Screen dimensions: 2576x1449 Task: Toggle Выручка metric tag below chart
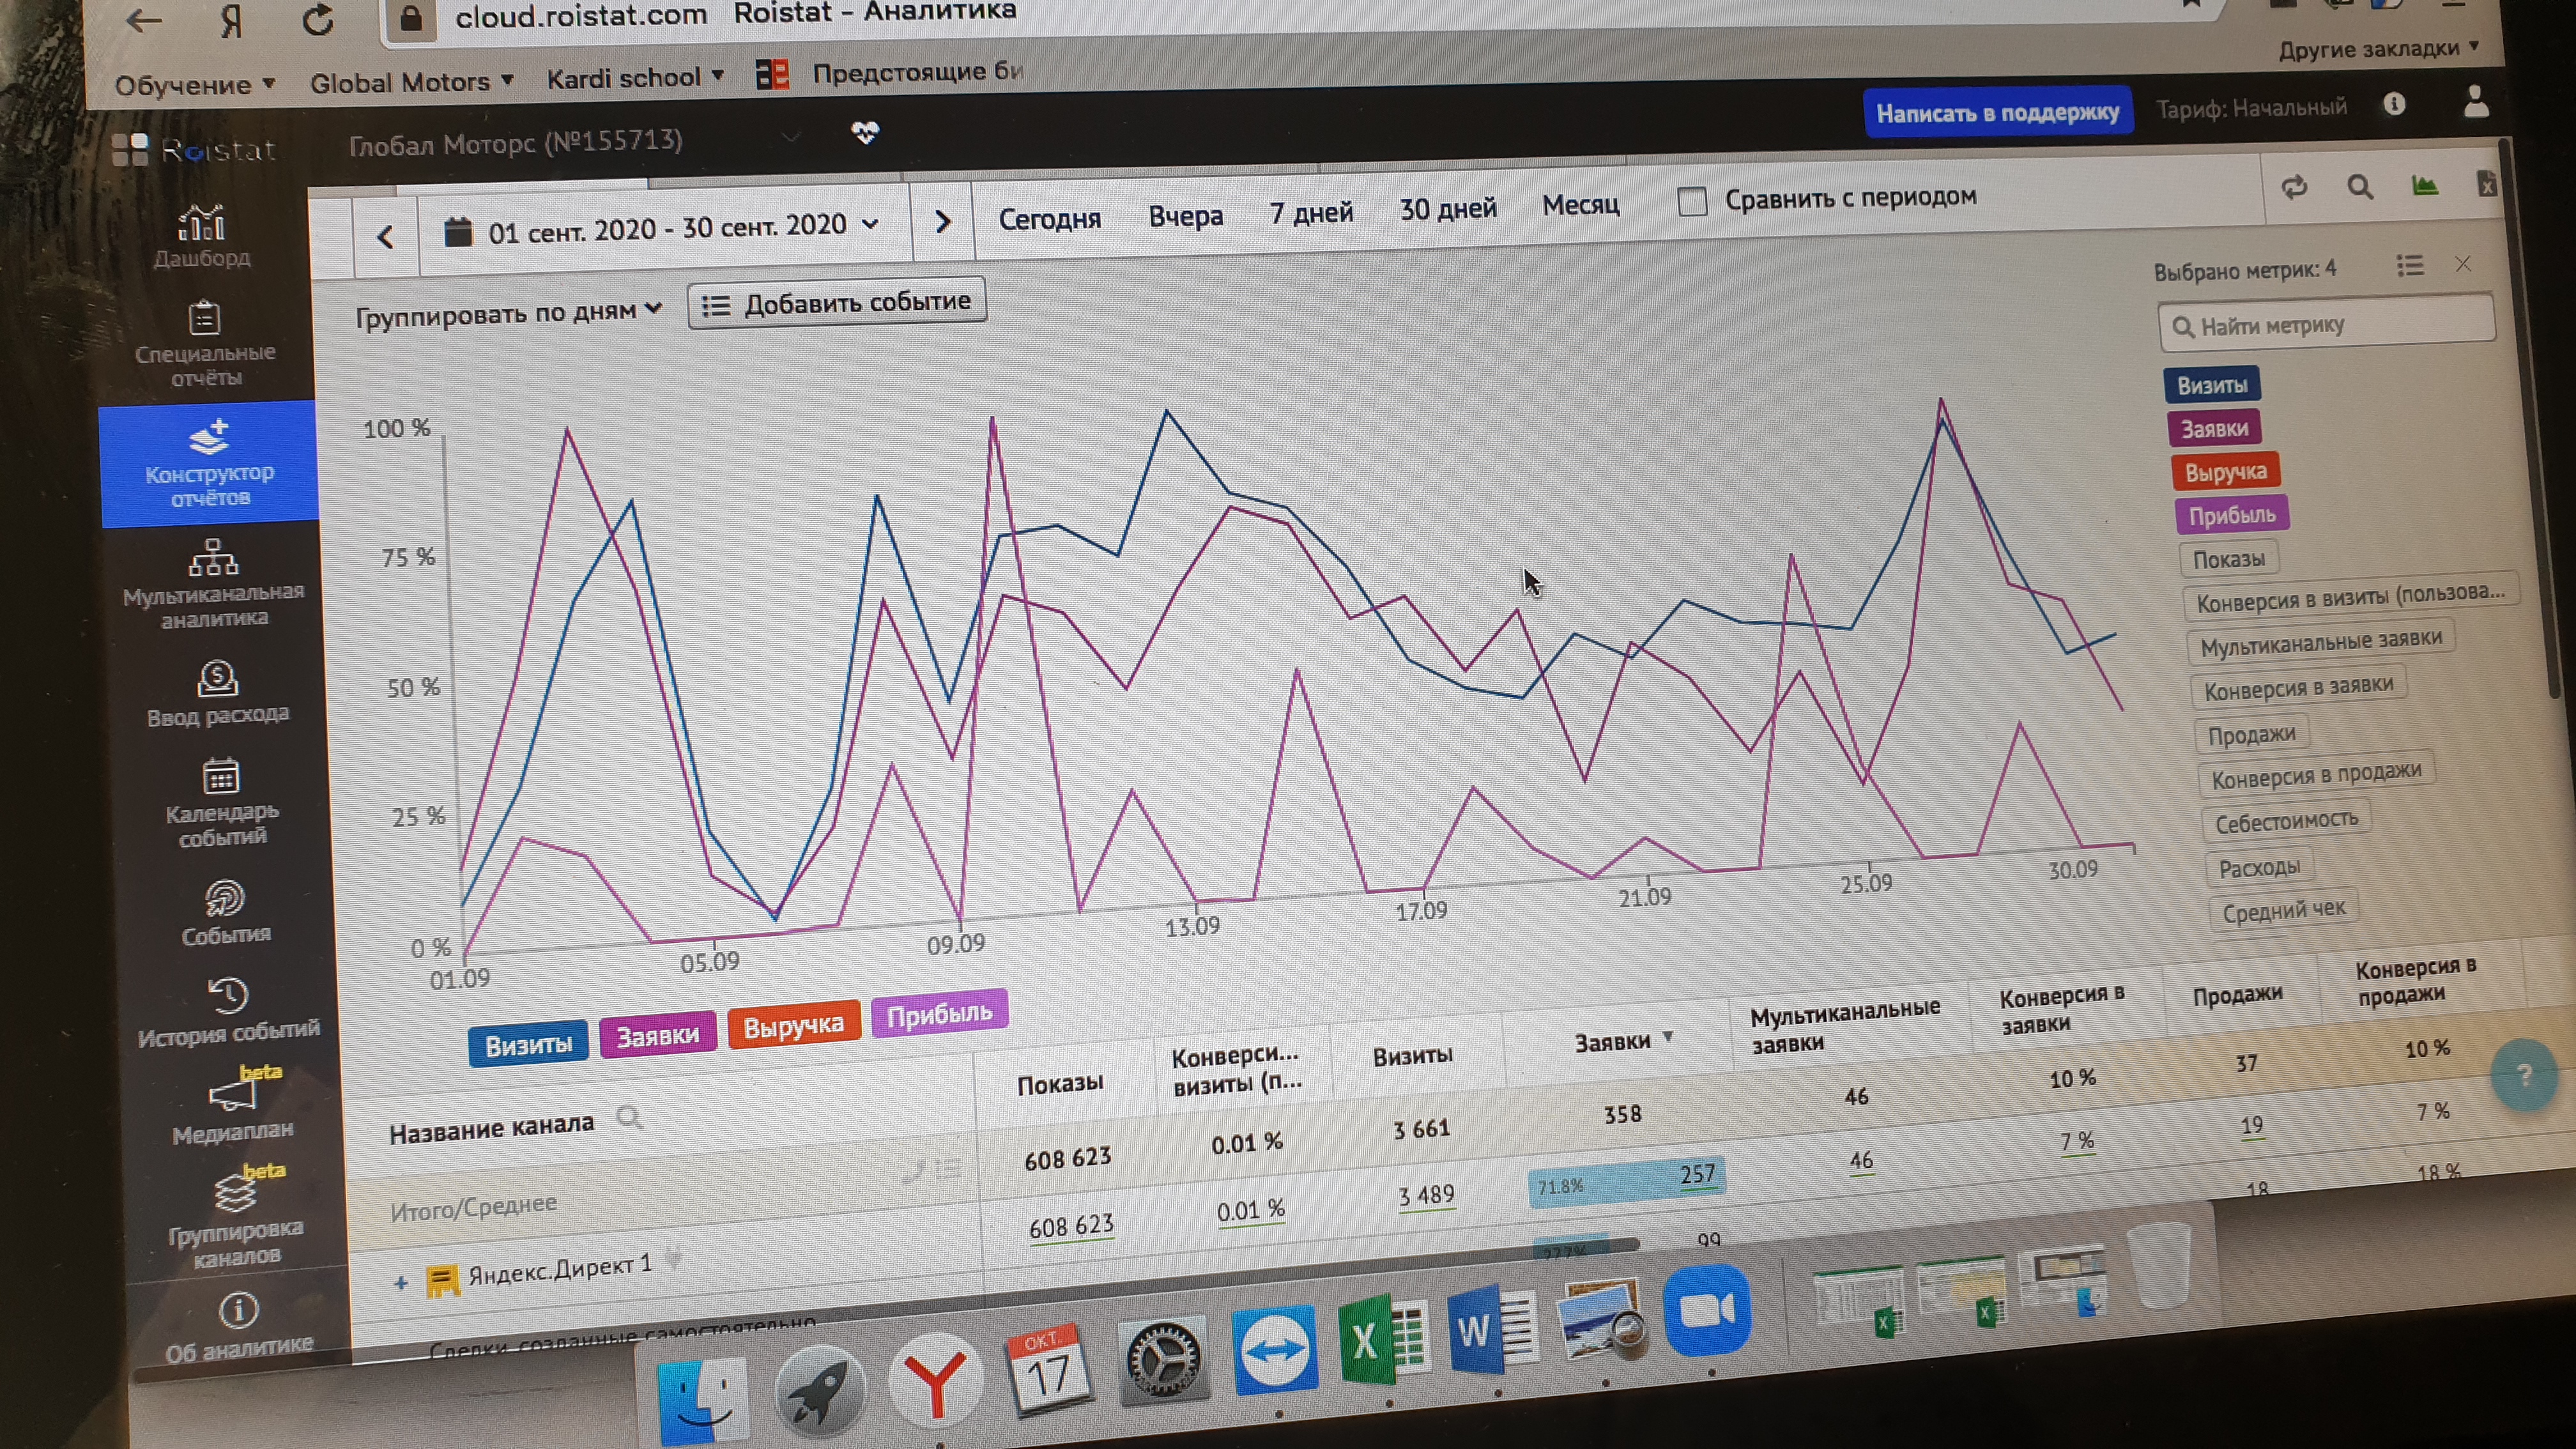pyautogui.click(x=793, y=1025)
